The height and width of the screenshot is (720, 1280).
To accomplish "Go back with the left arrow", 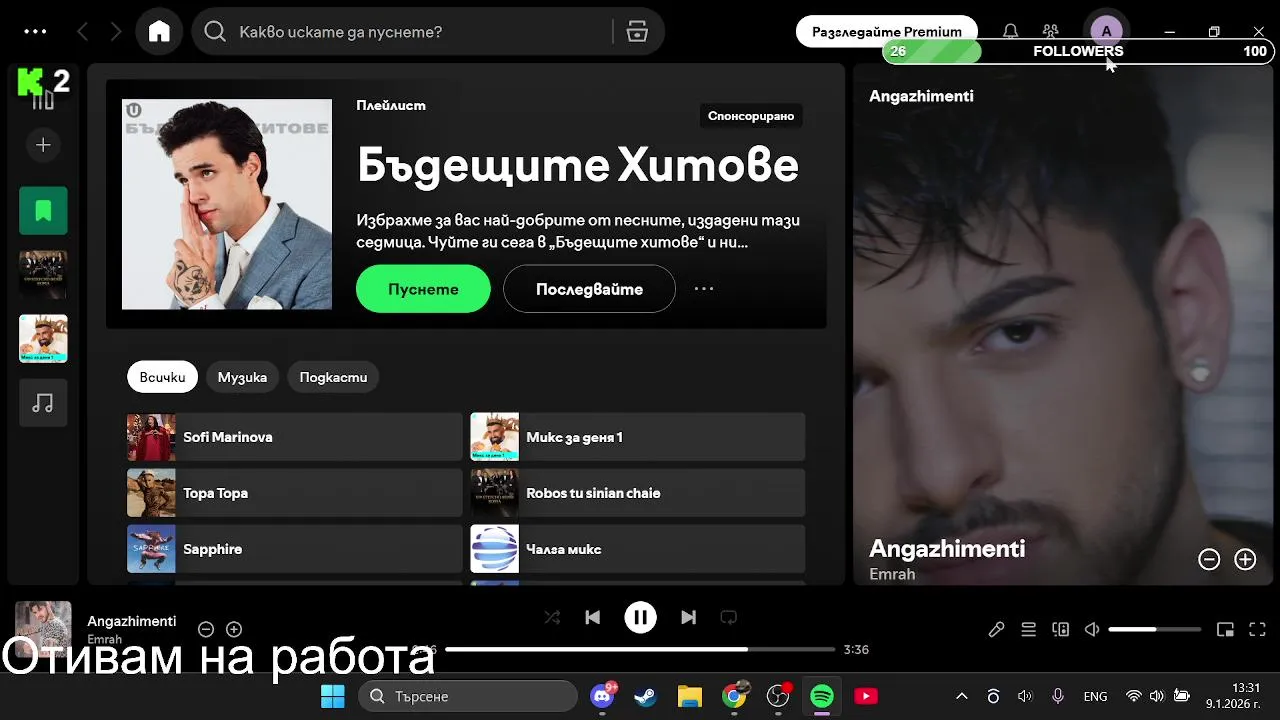I will (x=83, y=32).
